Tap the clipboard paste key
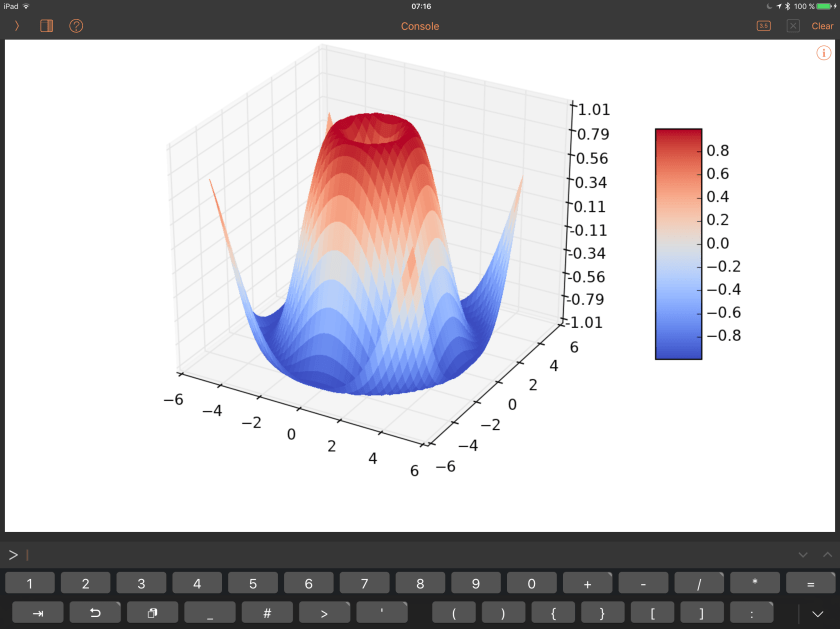This screenshot has height=629, width=840. click(152, 613)
